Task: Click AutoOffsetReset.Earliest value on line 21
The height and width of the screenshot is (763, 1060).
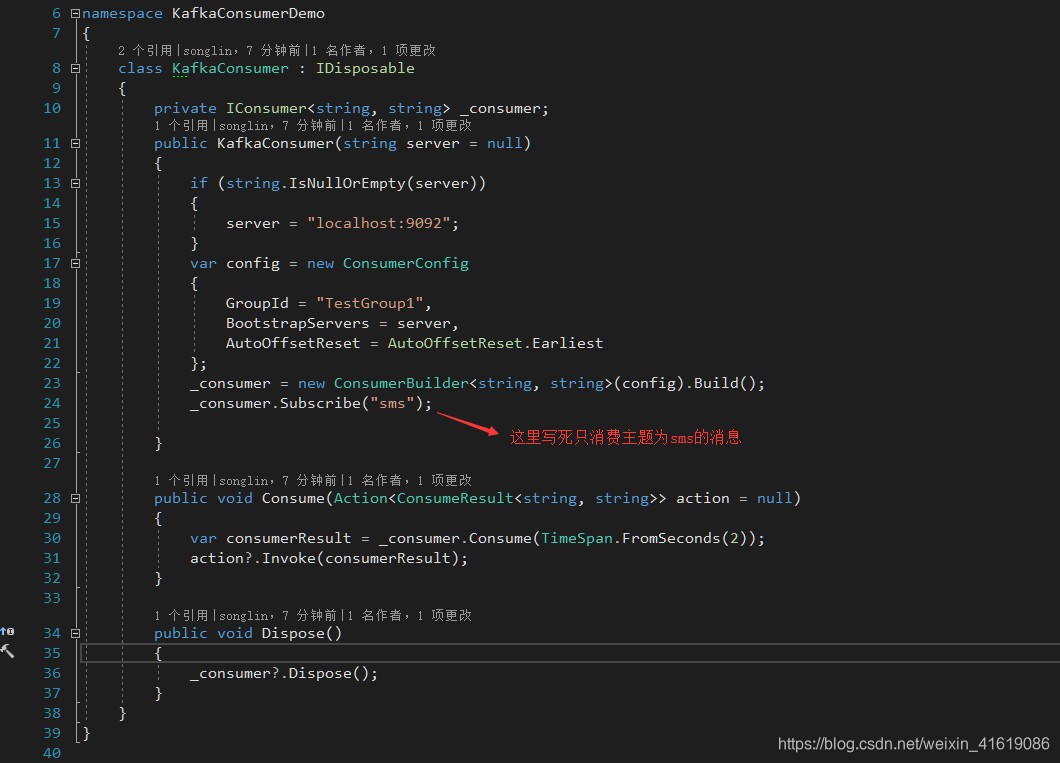Action: click(495, 343)
